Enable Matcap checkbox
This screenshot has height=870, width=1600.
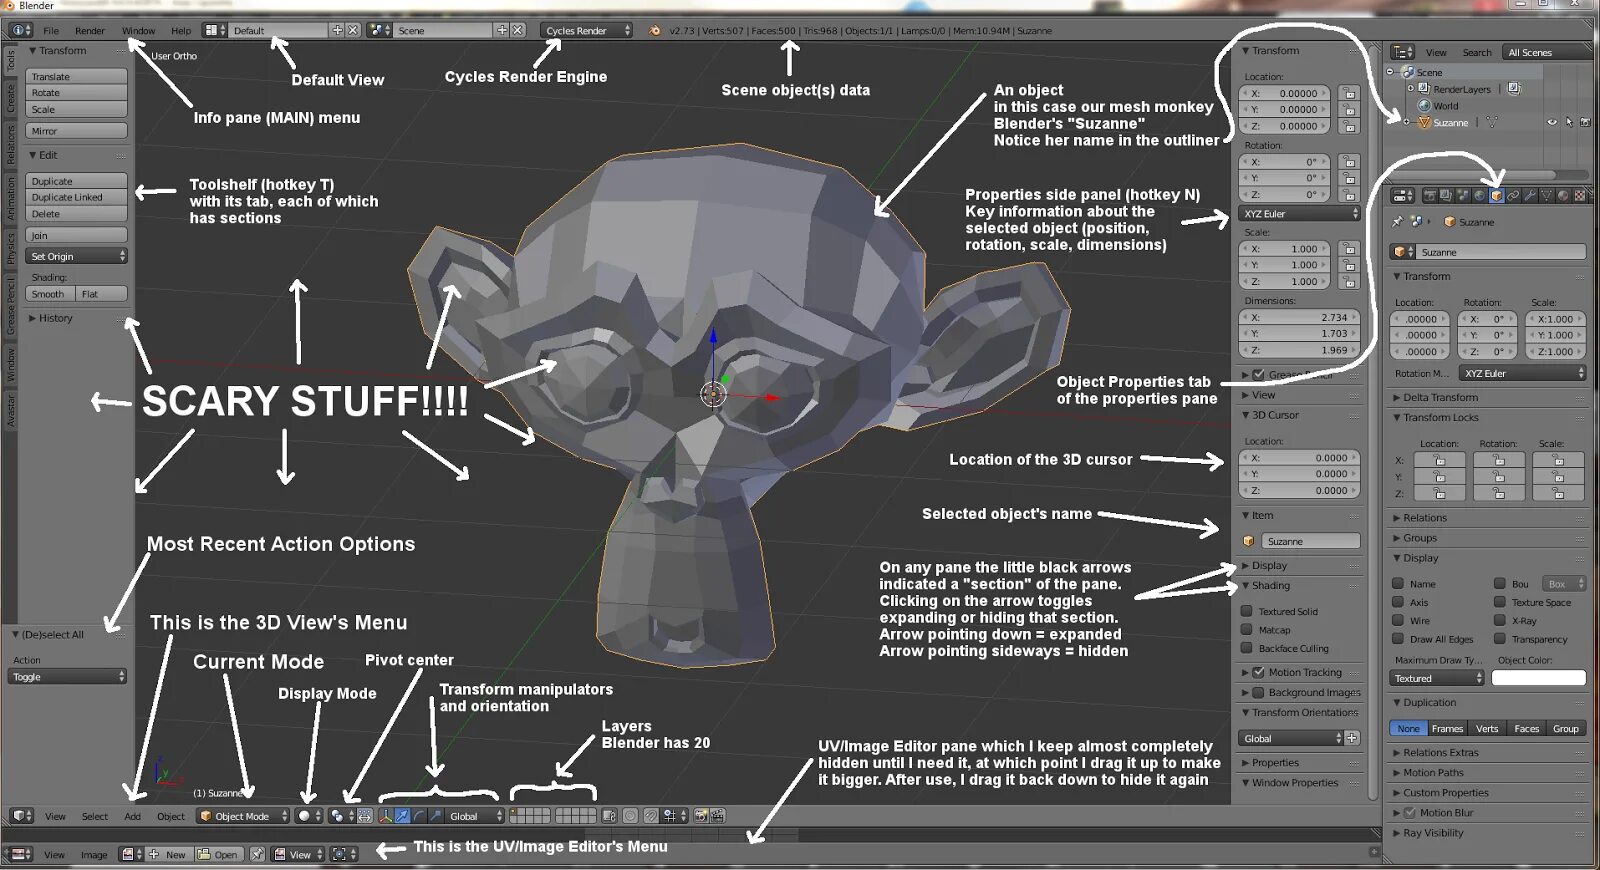click(1247, 630)
